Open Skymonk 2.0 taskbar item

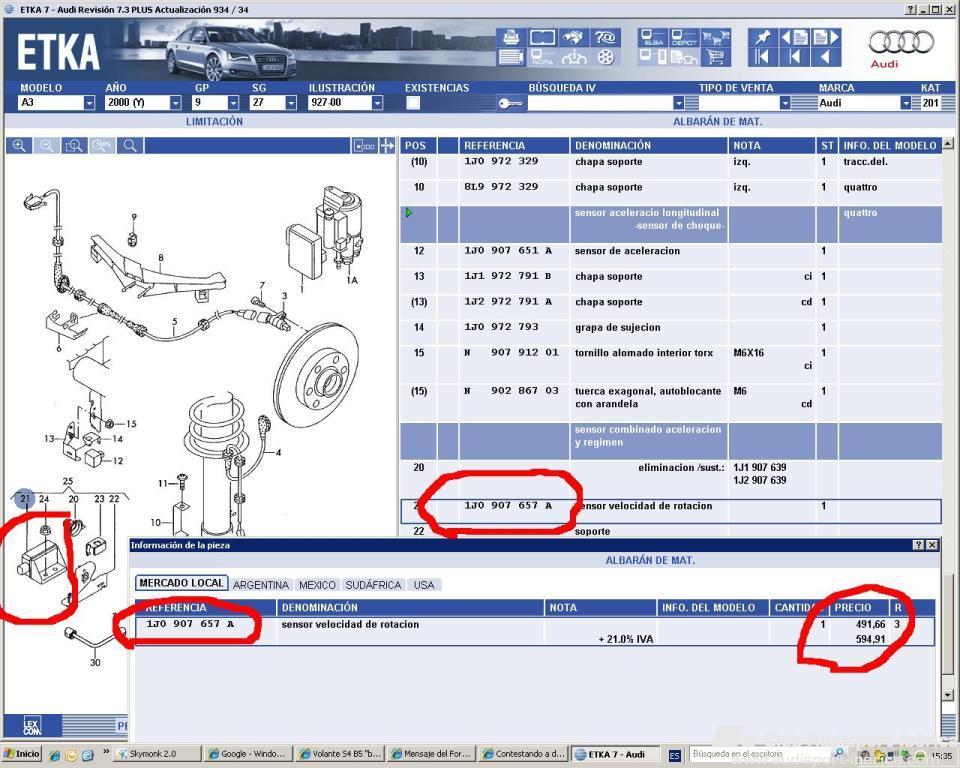(x=157, y=754)
